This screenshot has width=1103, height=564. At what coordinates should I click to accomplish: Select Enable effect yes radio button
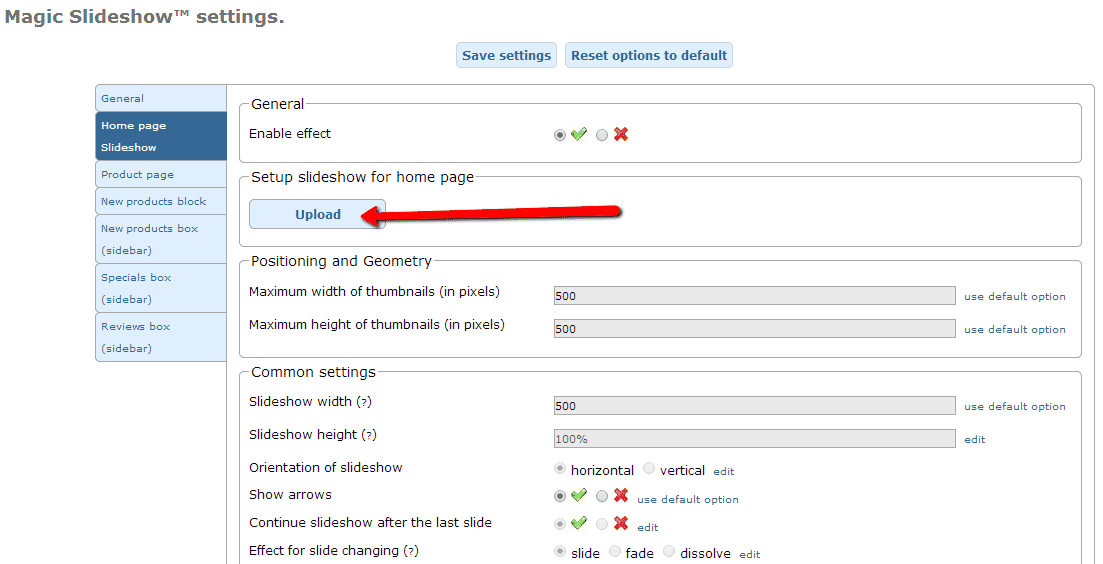(x=560, y=135)
